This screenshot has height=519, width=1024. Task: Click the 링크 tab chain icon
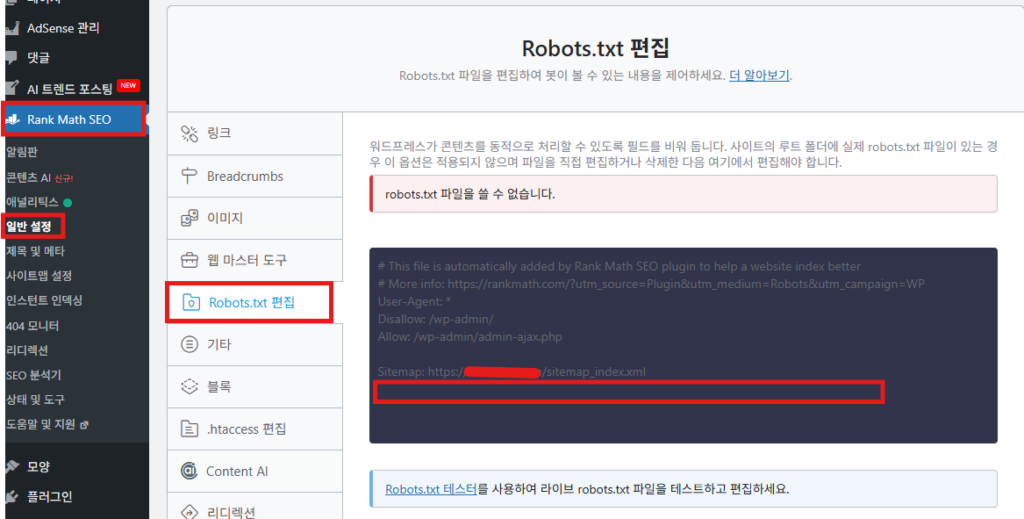click(189, 133)
